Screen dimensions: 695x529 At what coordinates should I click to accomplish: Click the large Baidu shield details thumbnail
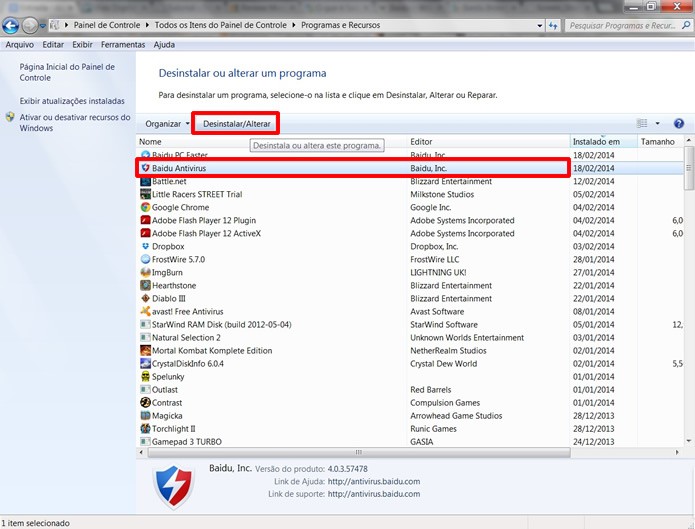click(174, 486)
